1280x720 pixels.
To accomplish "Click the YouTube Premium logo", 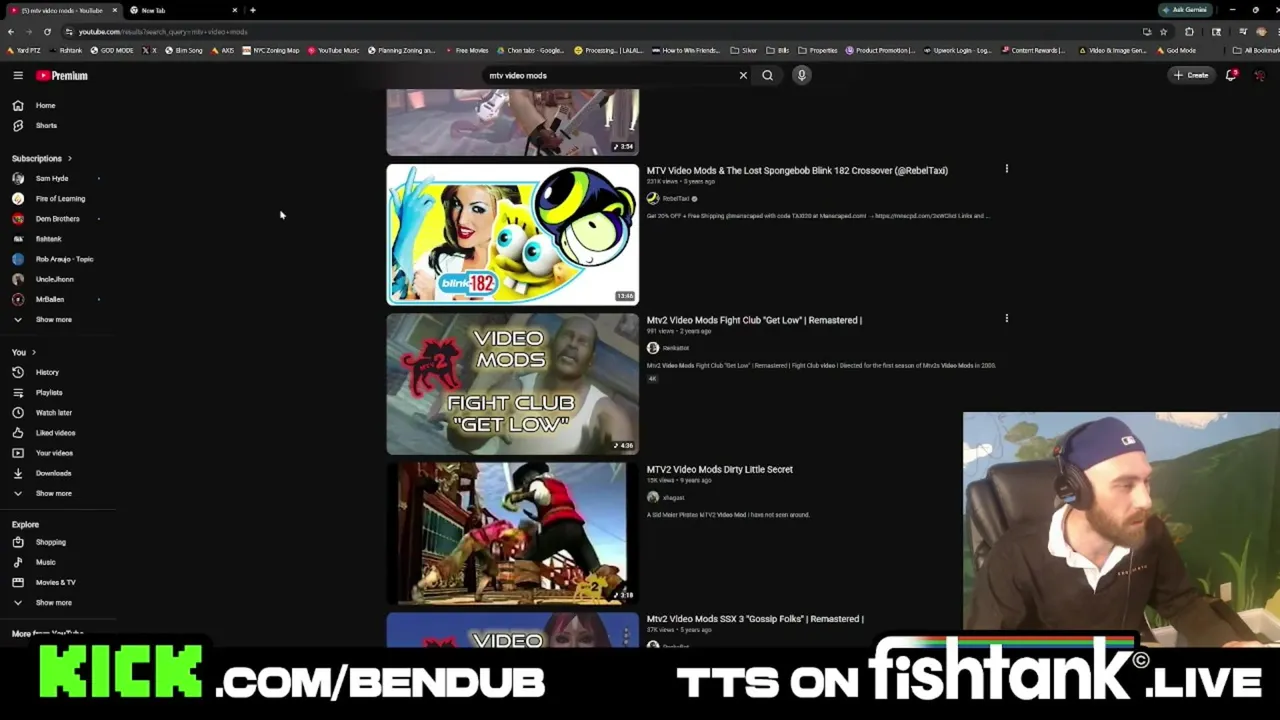I will 63,75.
